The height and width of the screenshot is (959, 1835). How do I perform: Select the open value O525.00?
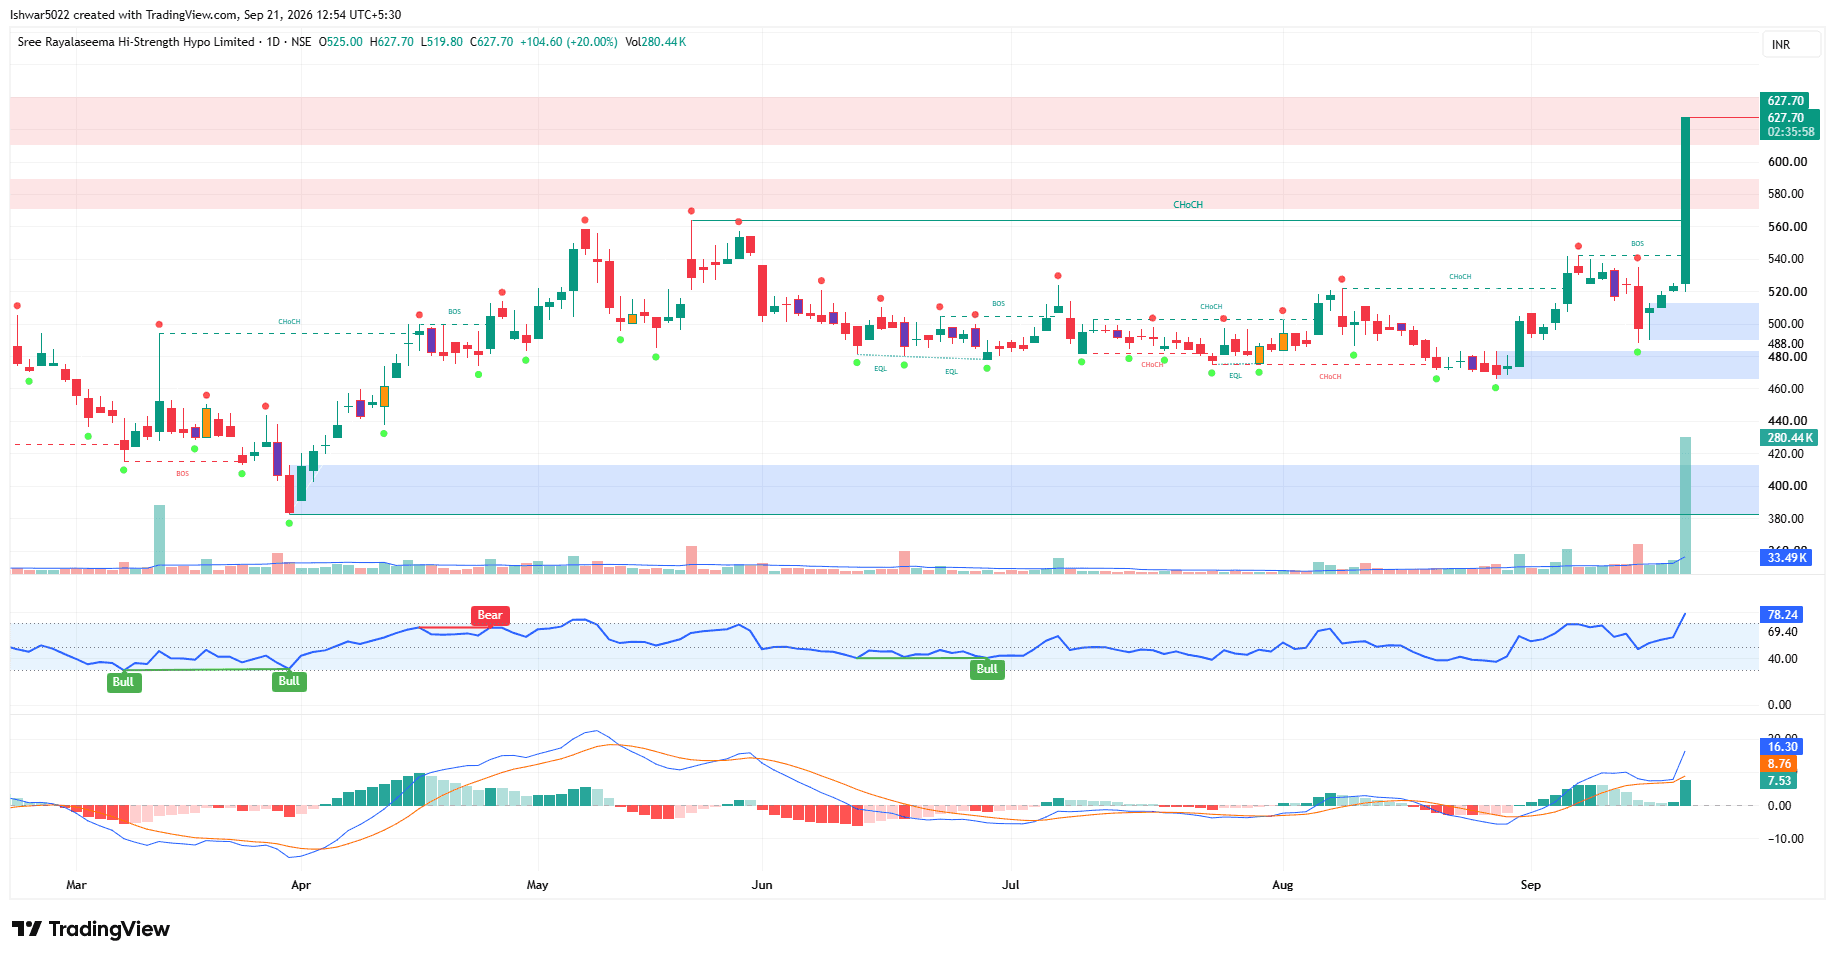coord(341,42)
